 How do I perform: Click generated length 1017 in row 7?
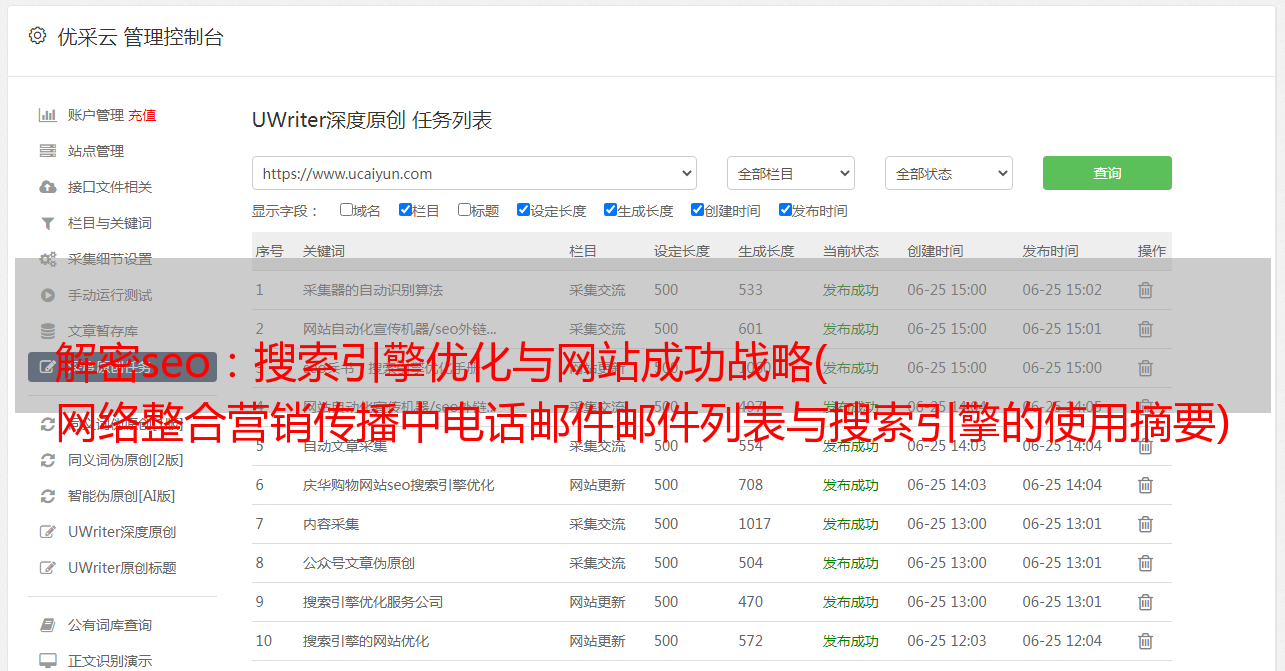tap(755, 524)
